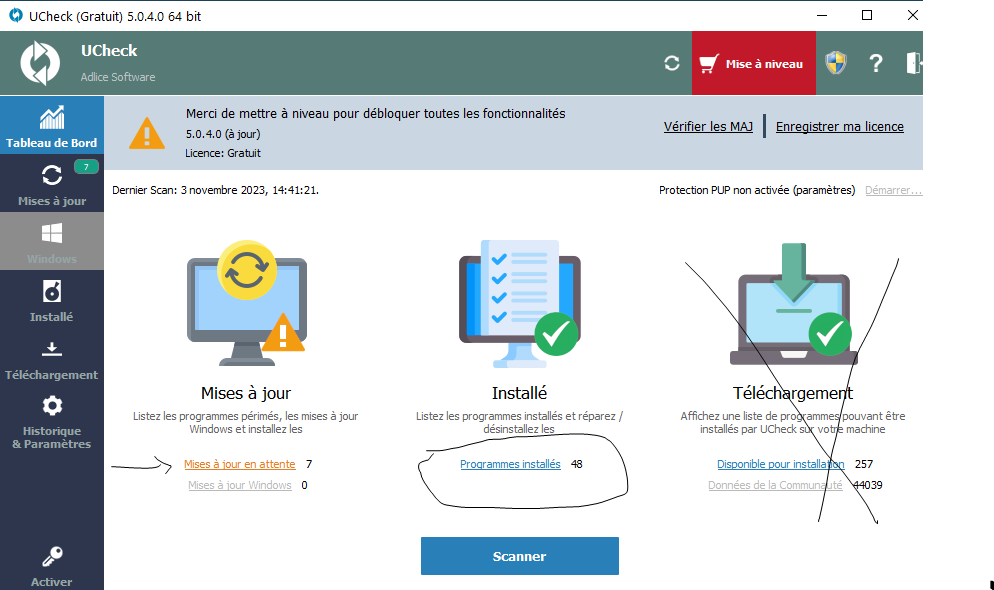Click the 5.0.4.0 (à jour) version text
The image size is (994, 590).
point(223,134)
